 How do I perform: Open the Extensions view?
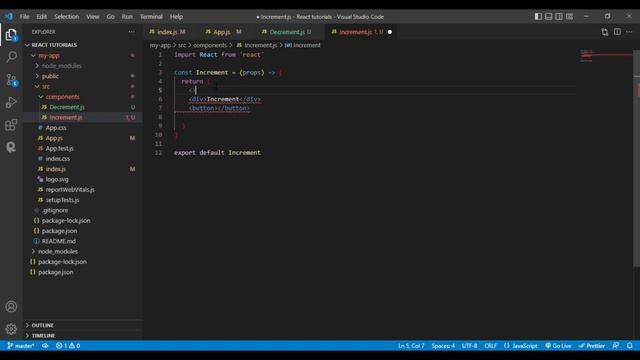pyautogui.click(x=11, y=124)
